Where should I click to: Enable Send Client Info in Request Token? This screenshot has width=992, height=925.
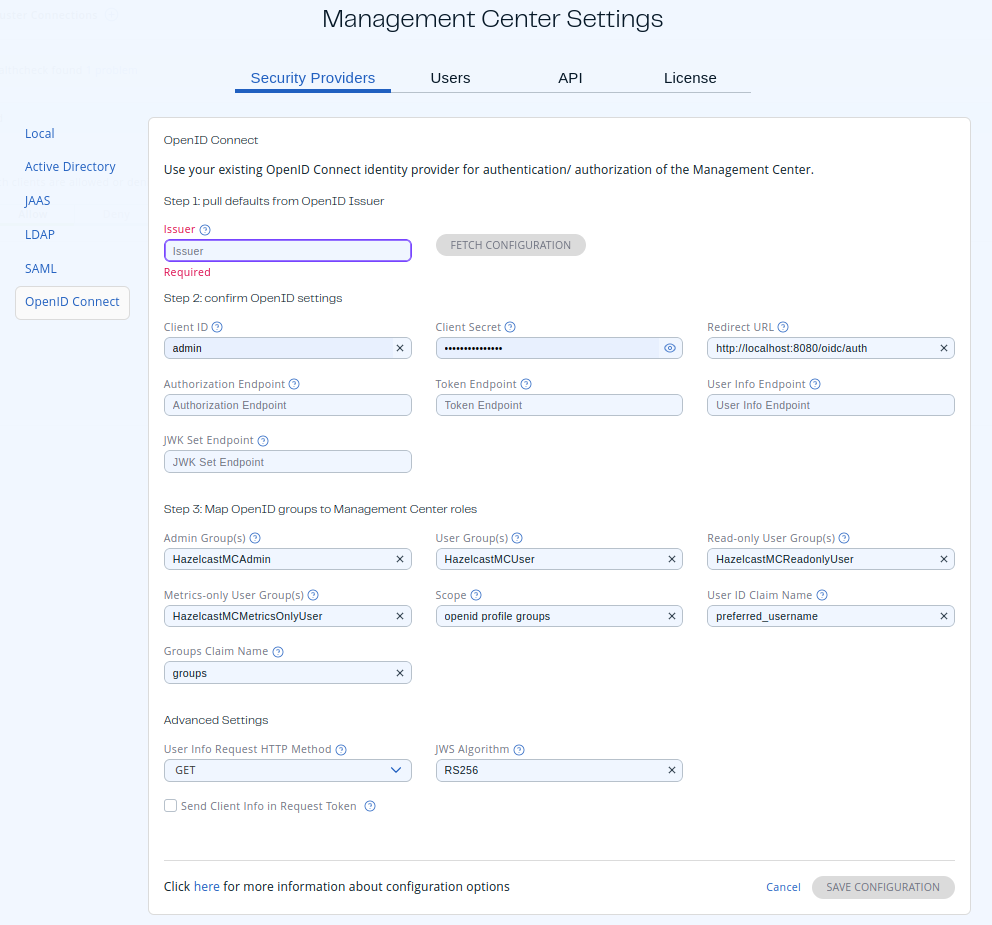coord(170,805)
